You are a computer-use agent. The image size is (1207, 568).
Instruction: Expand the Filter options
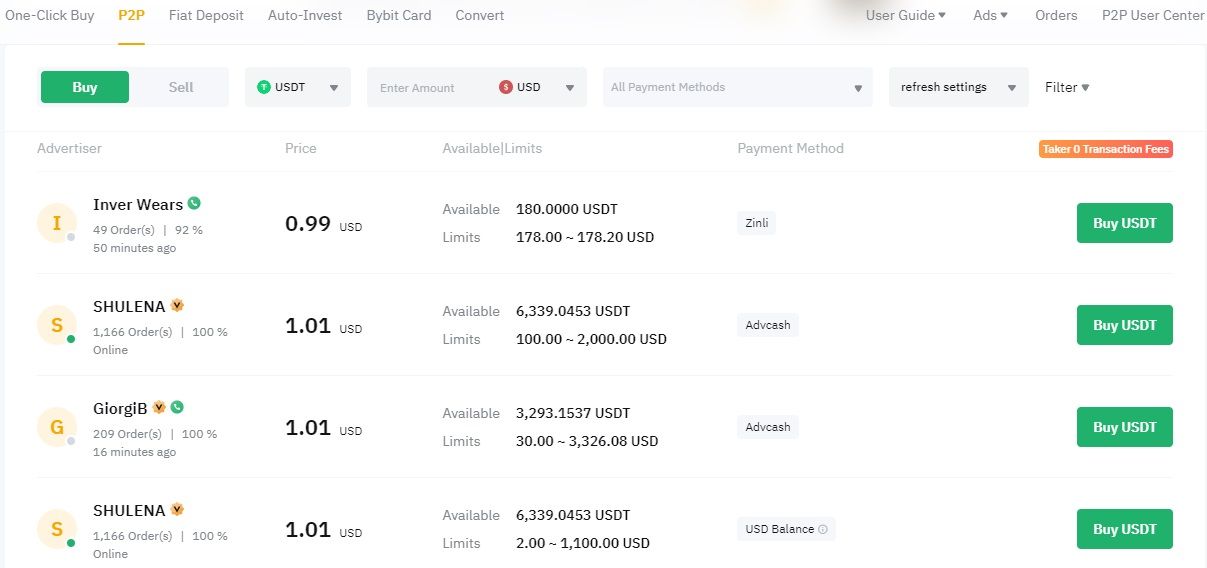(x=1067, y=87)
